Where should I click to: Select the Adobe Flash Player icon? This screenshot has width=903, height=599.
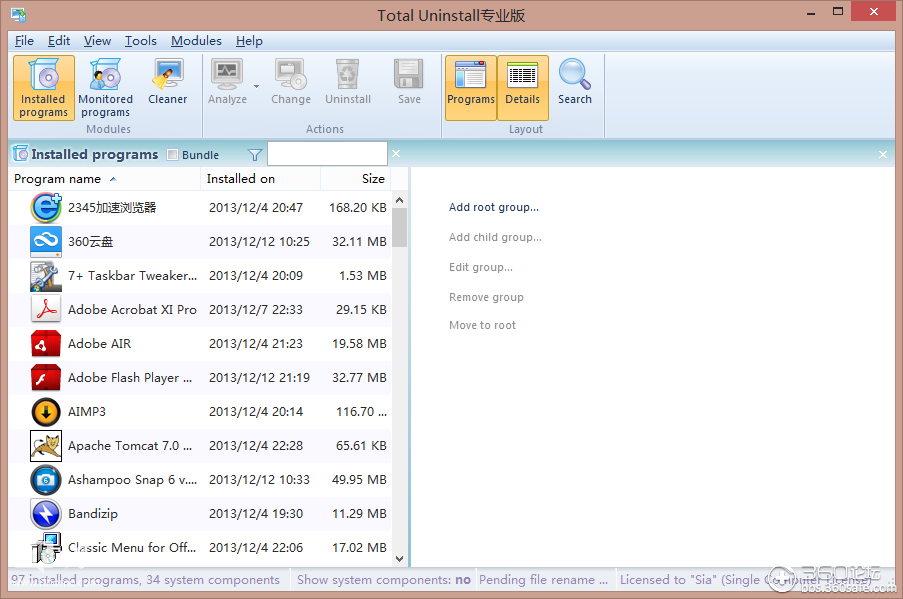(x=46, y=378)
